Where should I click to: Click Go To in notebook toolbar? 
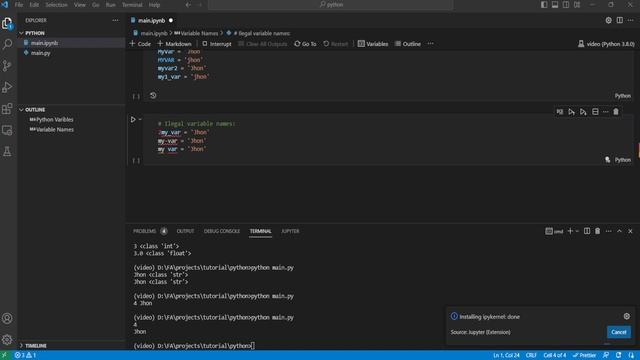coord(305,44)
